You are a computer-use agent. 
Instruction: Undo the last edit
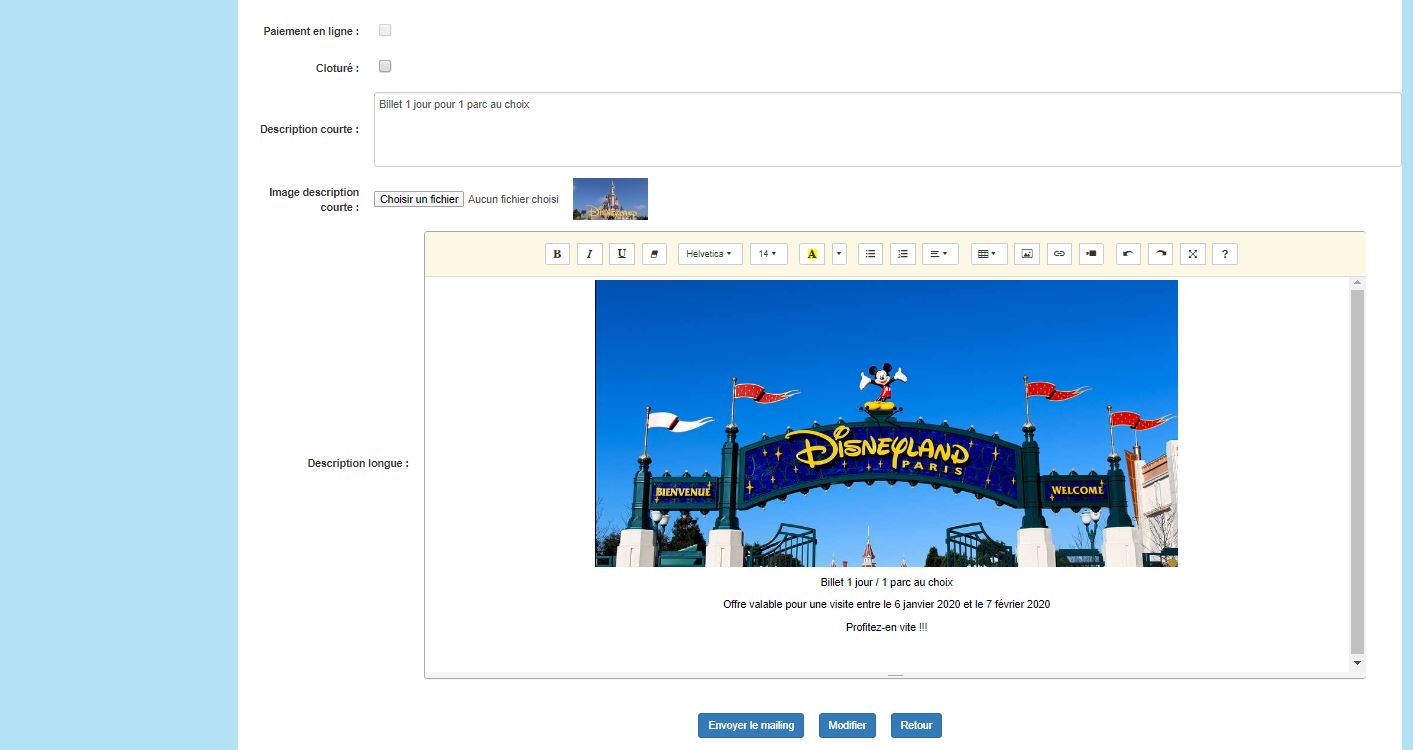tap(1128, 254)
